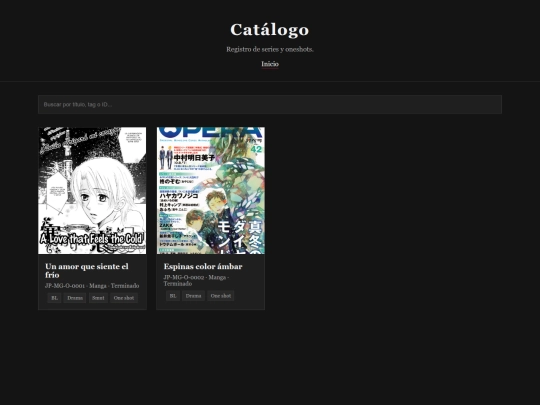The image size is (540, 405).
Task: Select the Drama tag on 'Un amor que siente el frío'
Action: pyautogui.click(x=75, y=298)
